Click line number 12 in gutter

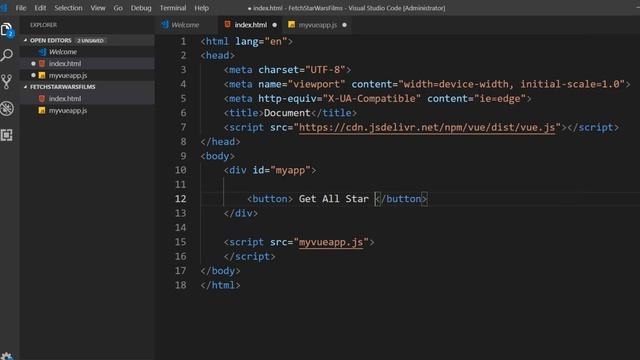pos(180,199)
